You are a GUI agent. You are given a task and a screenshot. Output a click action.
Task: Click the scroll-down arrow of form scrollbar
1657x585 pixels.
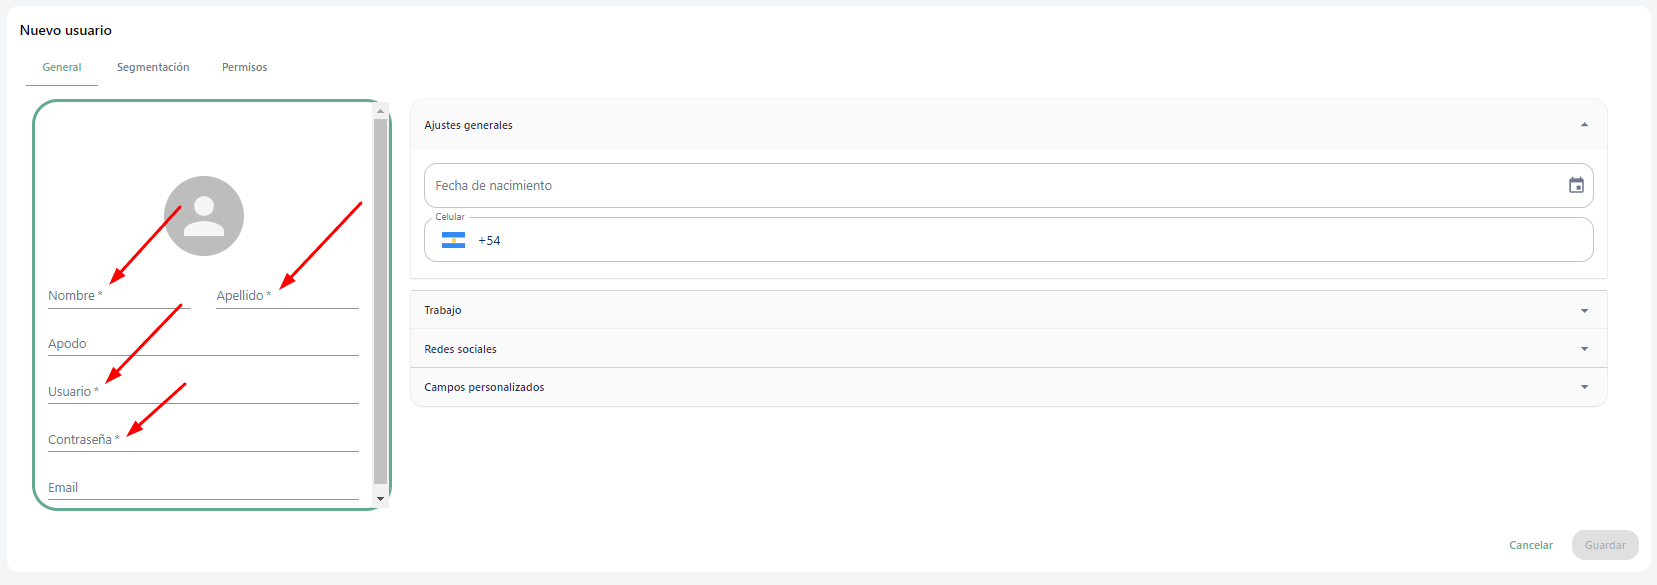pyautogui.click(x=380, y=498)
